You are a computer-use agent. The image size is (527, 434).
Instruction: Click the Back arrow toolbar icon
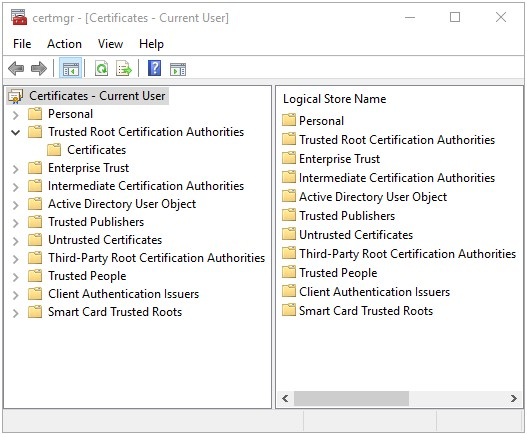16,69
